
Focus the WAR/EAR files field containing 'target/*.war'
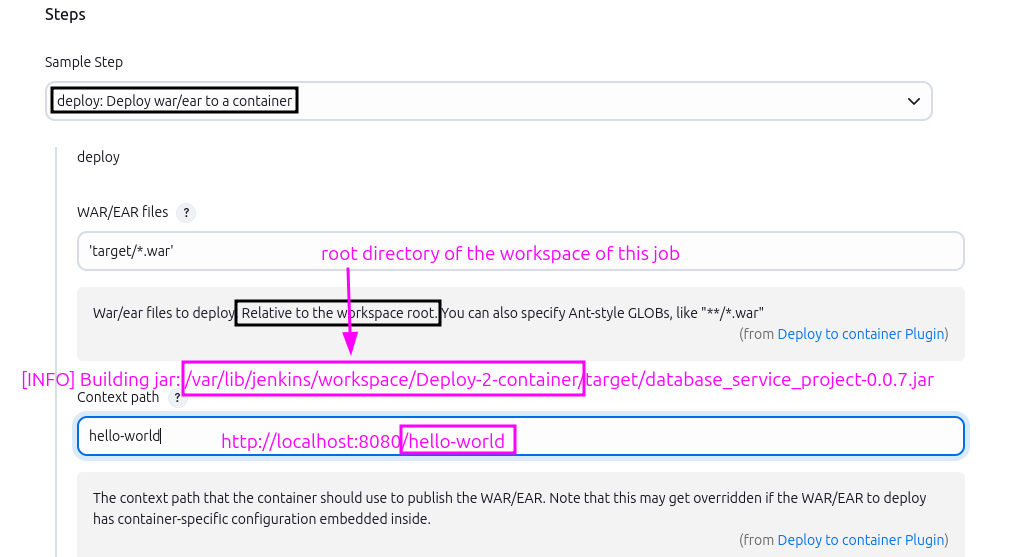[x=520, y=251]
